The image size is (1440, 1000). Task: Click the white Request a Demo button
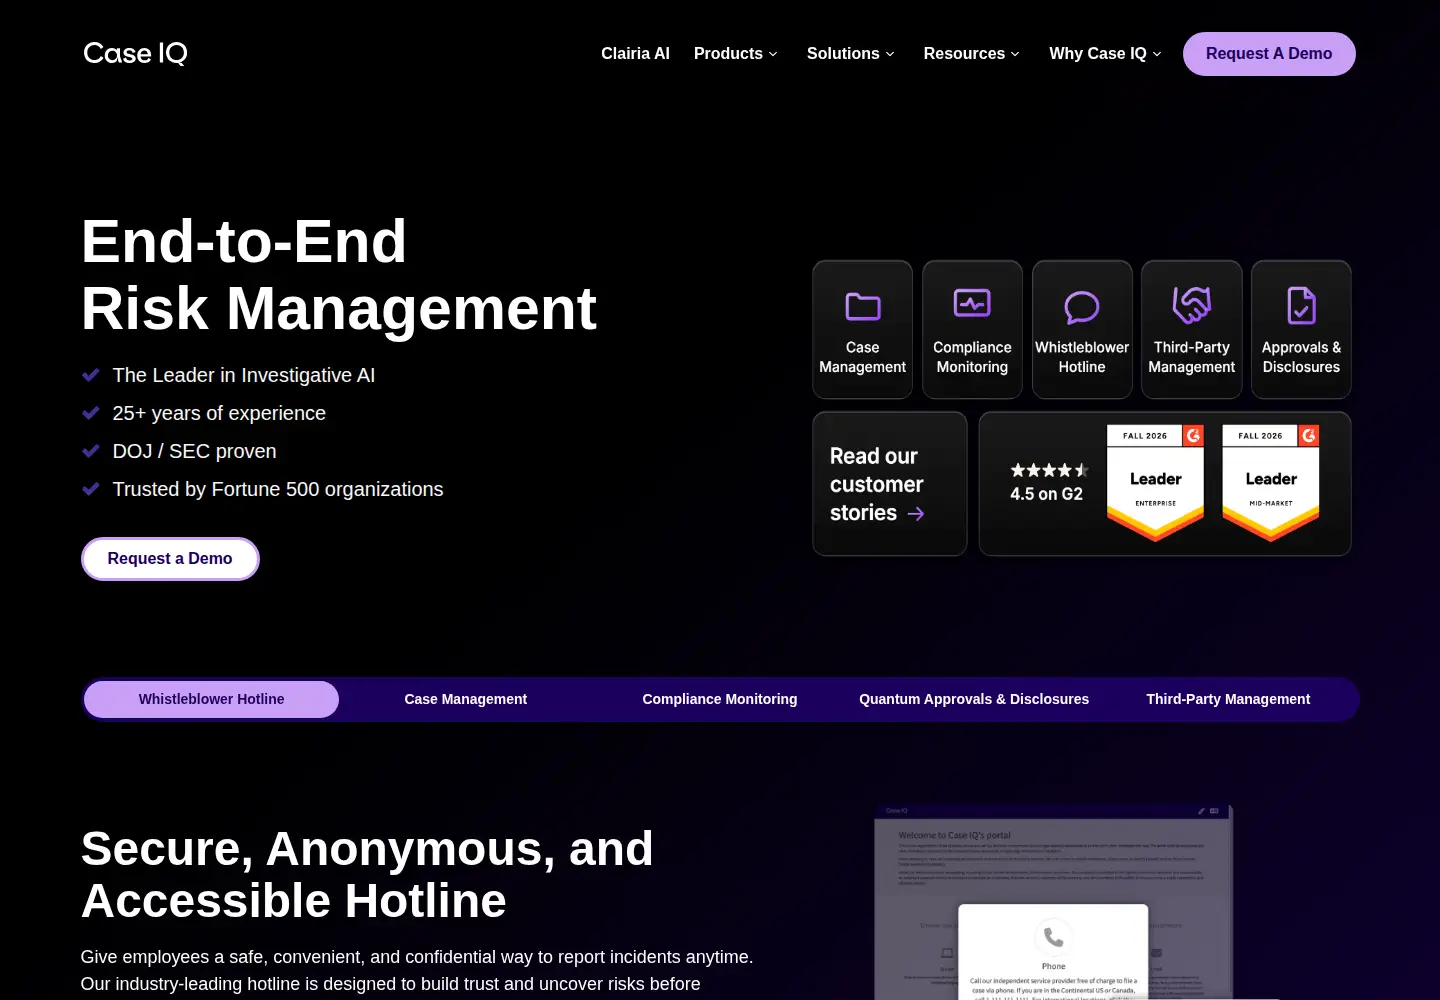(170, 559)
